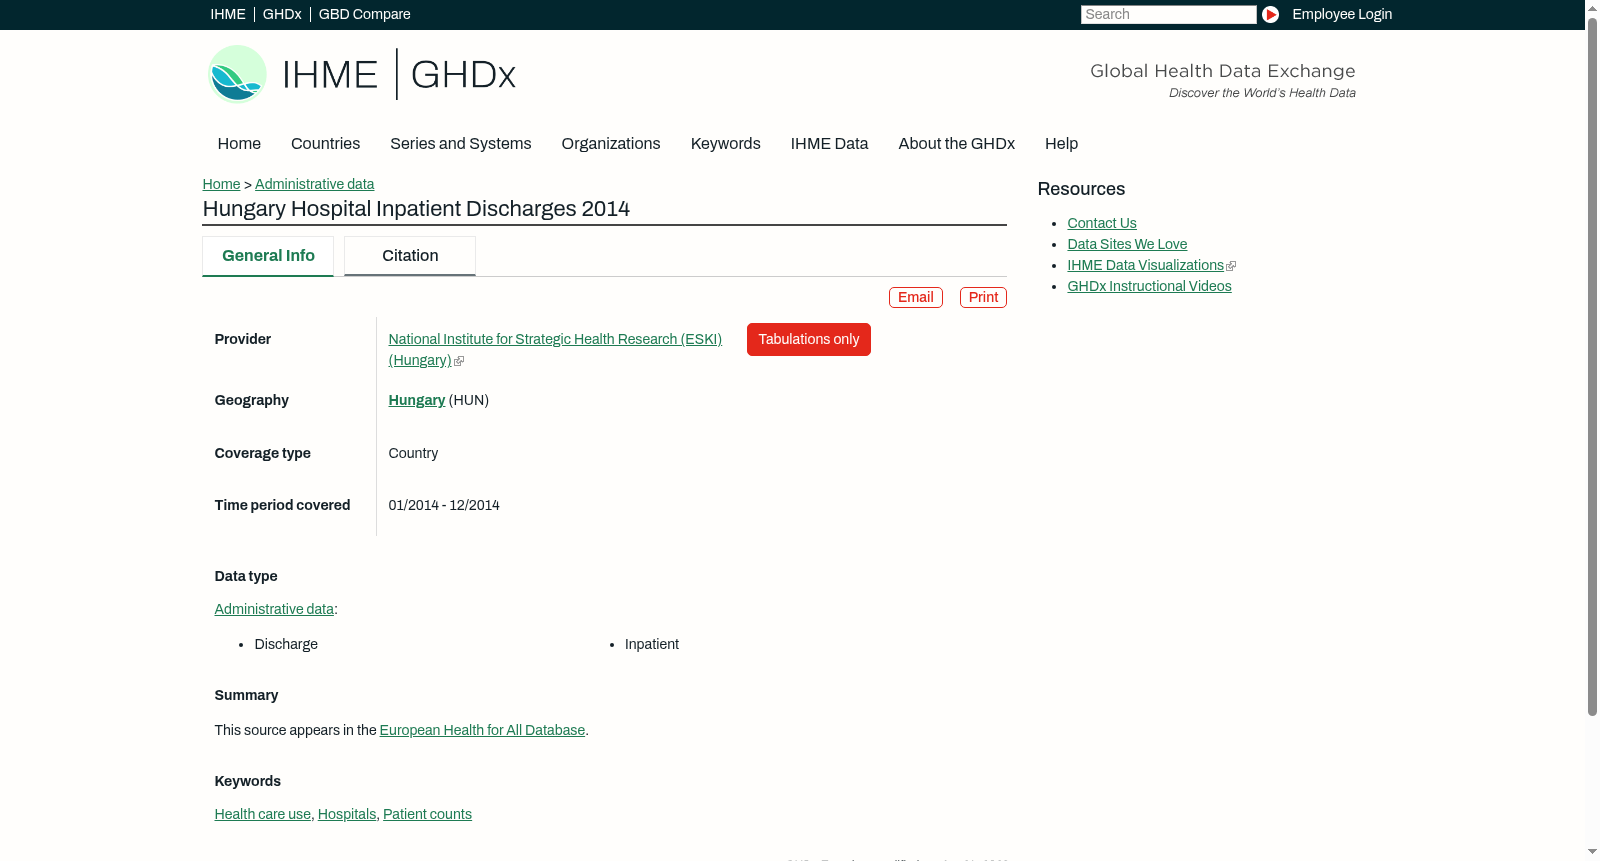Open GHDx Instructional Videos link
Viewport: 1600px width, 861px height.
pos(1150,286)
